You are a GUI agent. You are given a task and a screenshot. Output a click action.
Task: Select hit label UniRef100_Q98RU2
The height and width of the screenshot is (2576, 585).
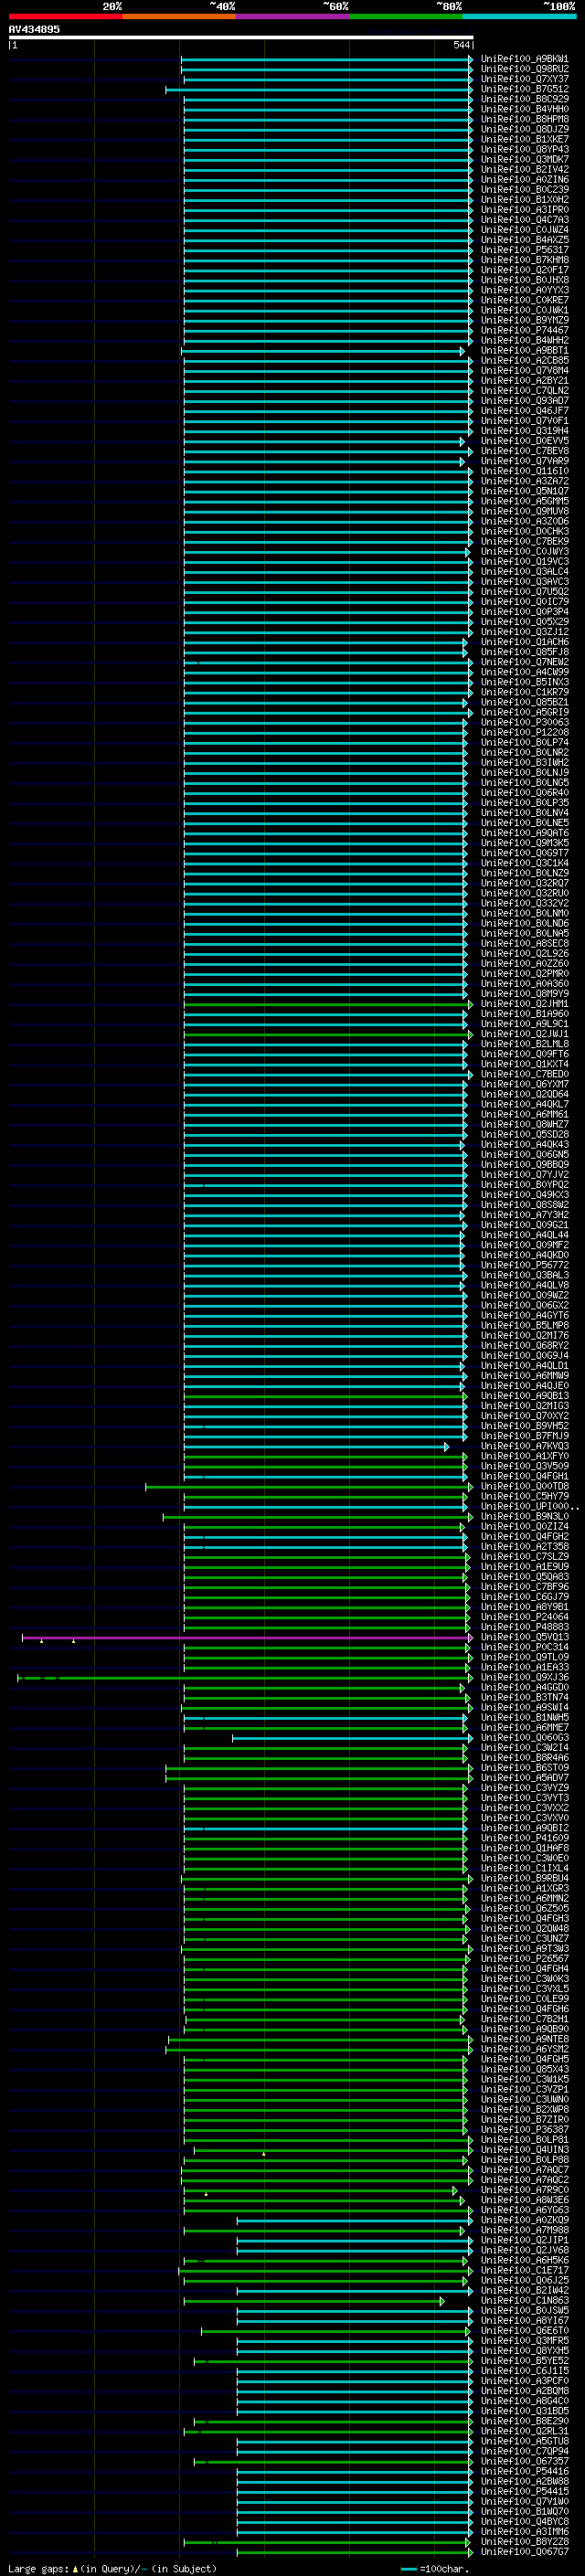click(x=525, y=69)
